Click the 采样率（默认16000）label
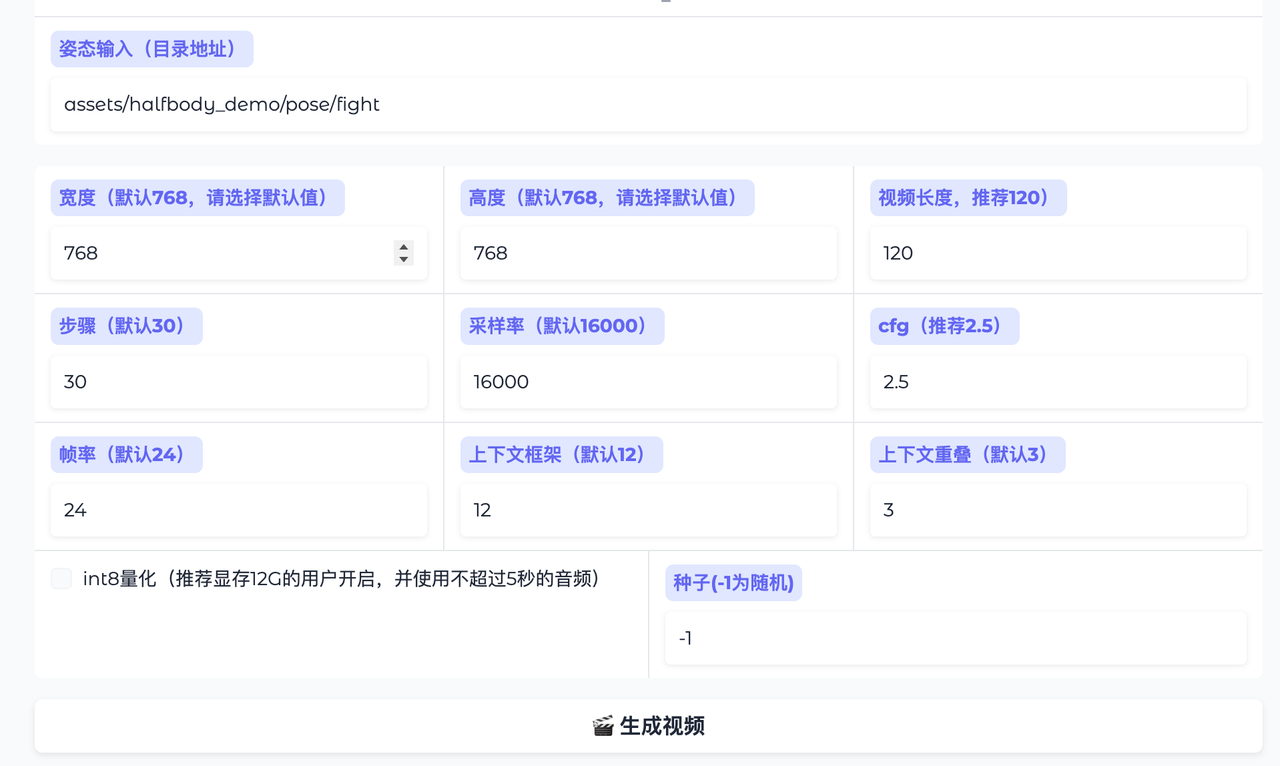The image size is (1280, 766). click(562, 326)
